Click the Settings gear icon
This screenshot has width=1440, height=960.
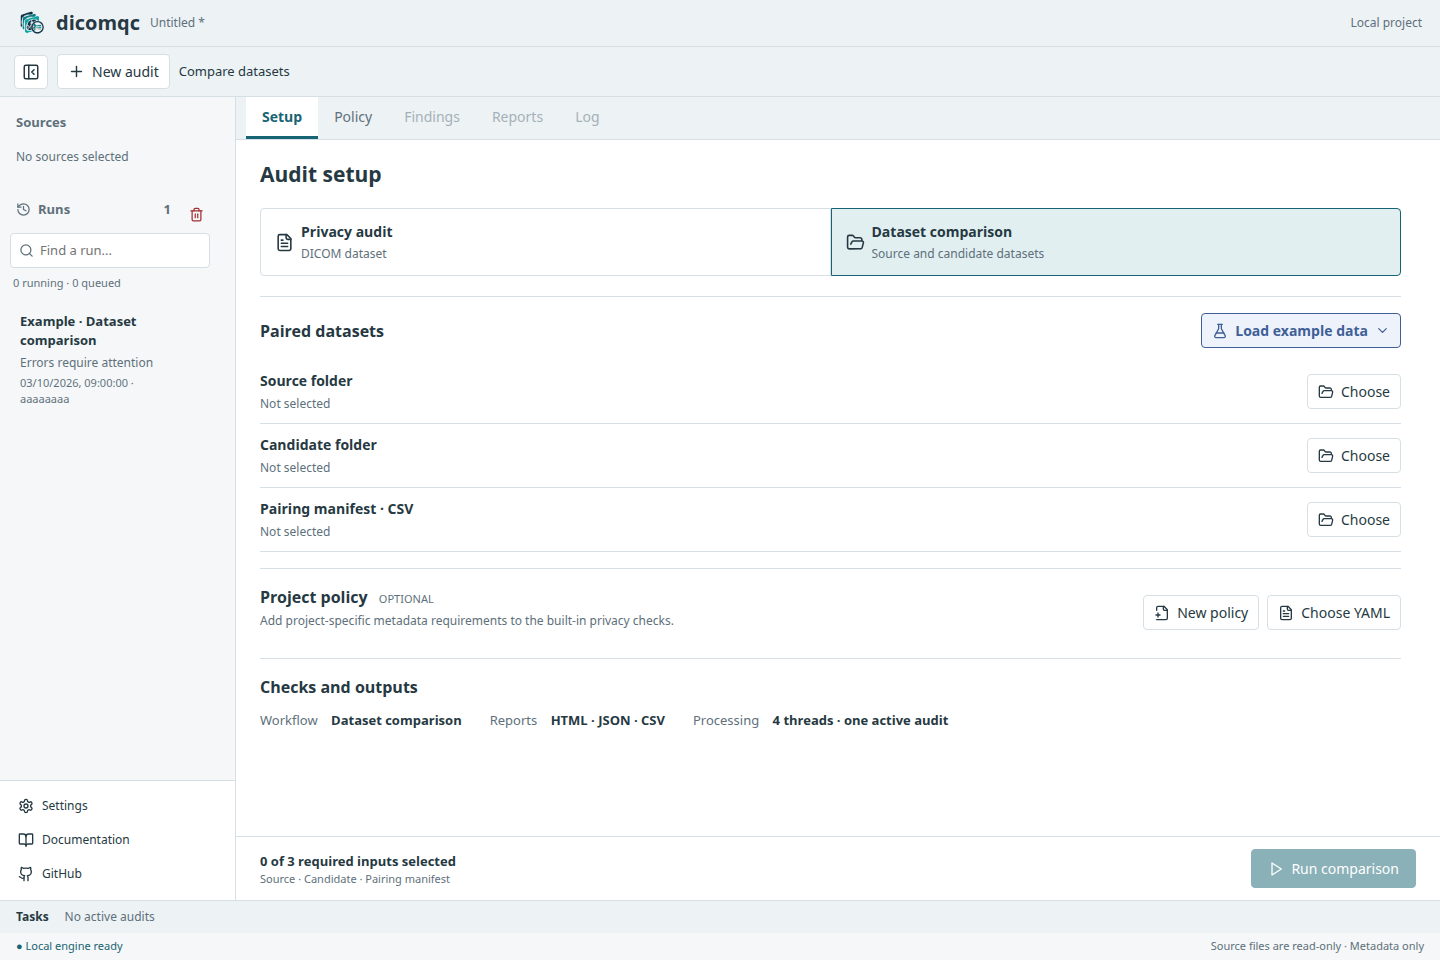tap(26, 806)
